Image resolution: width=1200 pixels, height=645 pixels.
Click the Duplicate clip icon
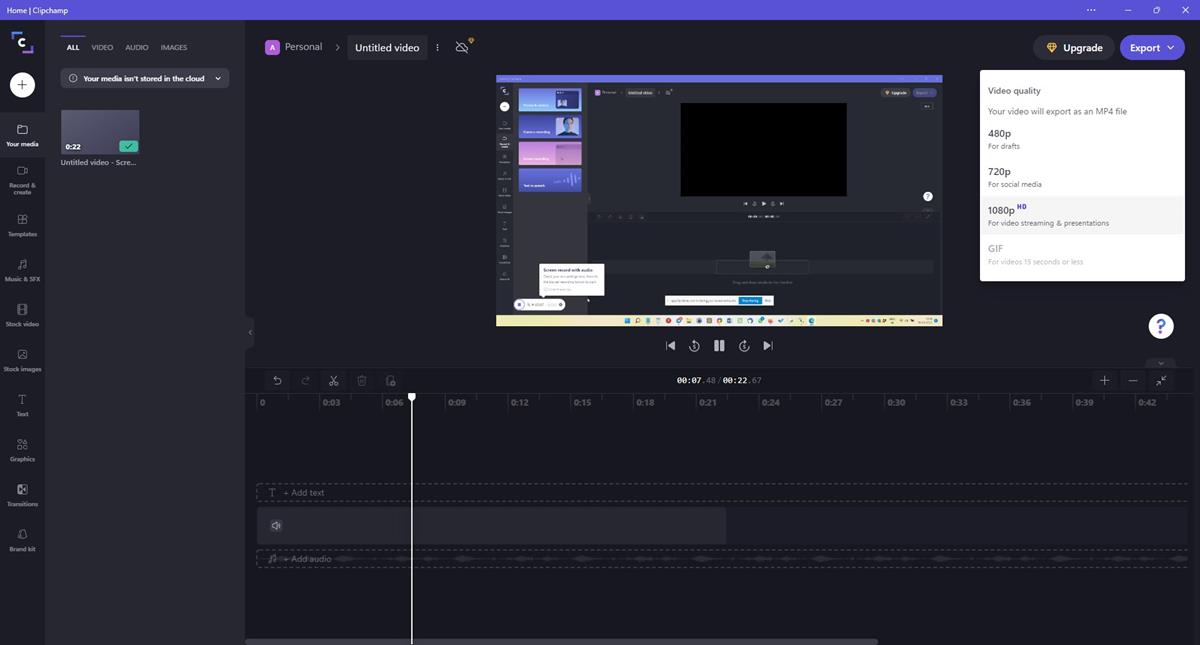click(390, 380)
